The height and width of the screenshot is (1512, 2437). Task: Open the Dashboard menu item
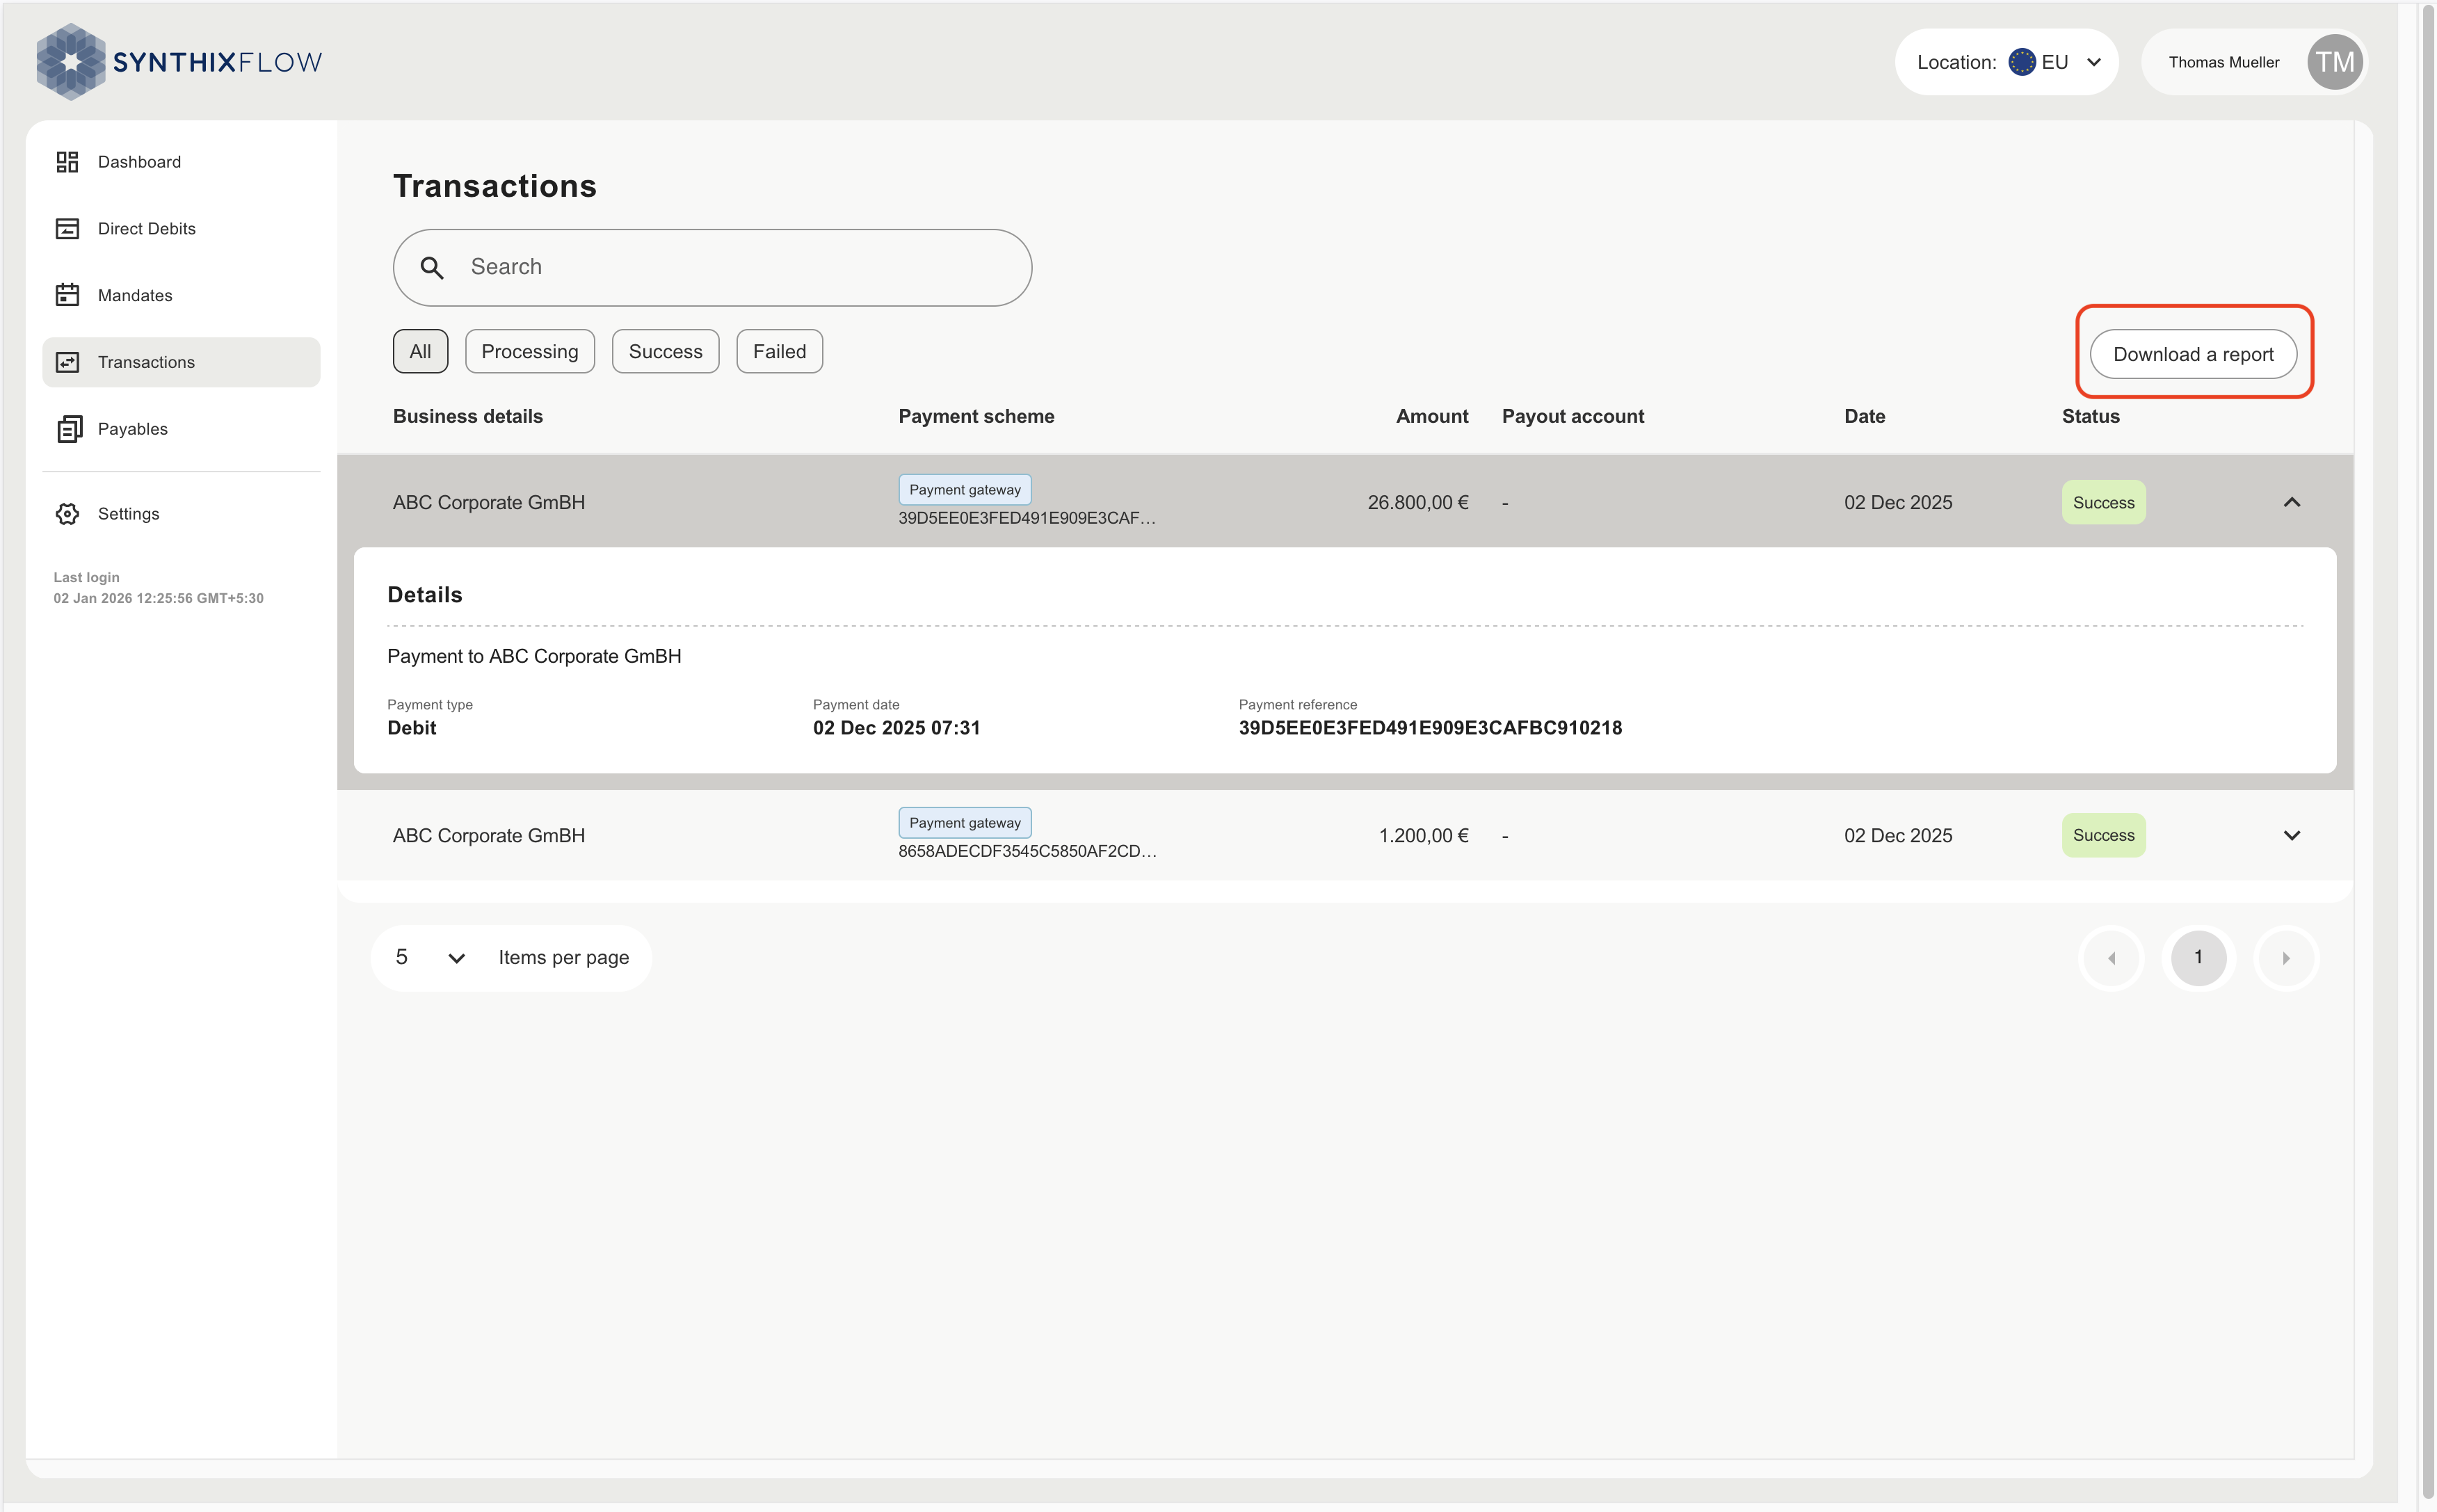tap(181, 162)
